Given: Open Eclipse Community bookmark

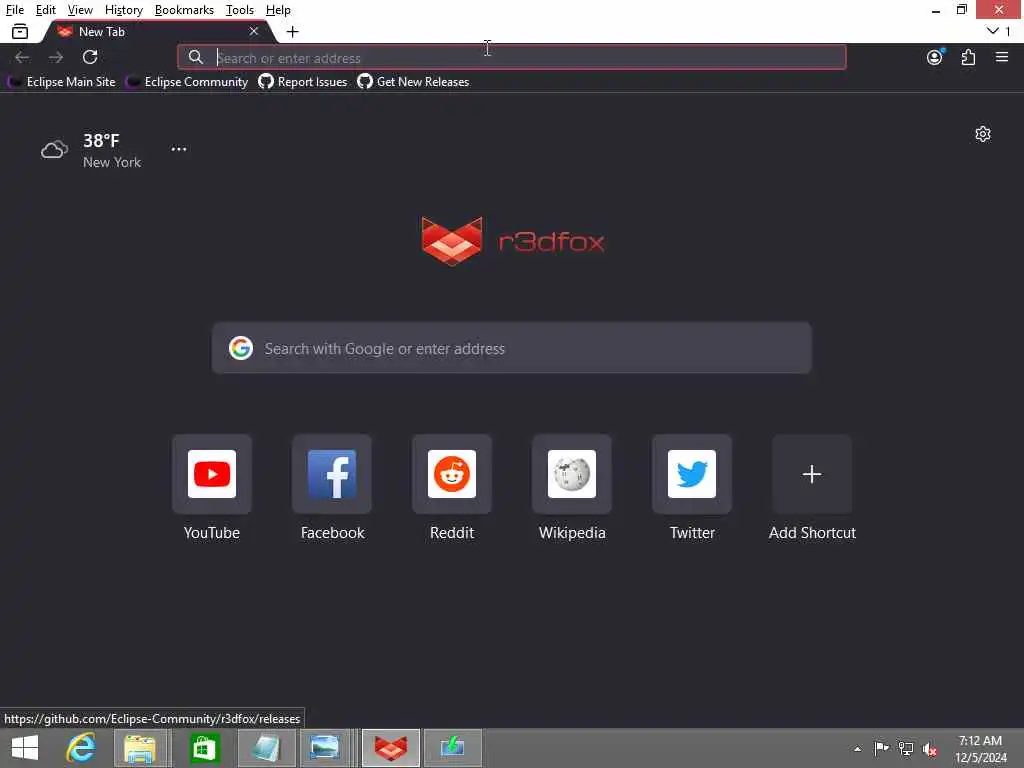Looking at the screenshot, I should click(x=187, y=82).
